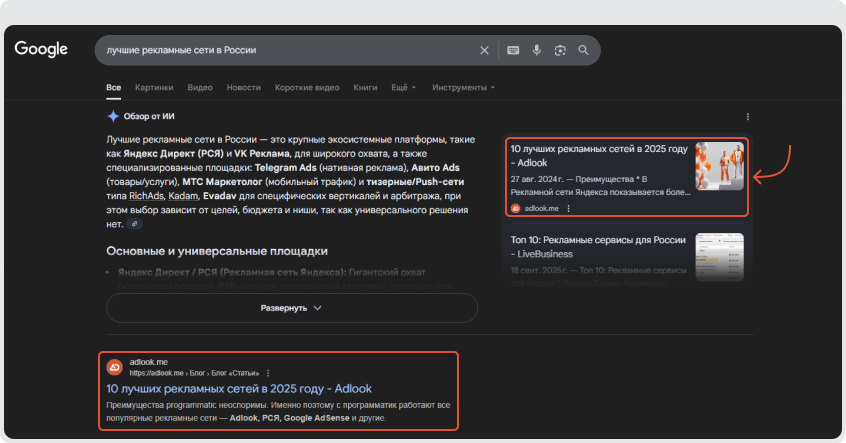
Task: Open the Короткие видео tab
Action: pos(307,88)
